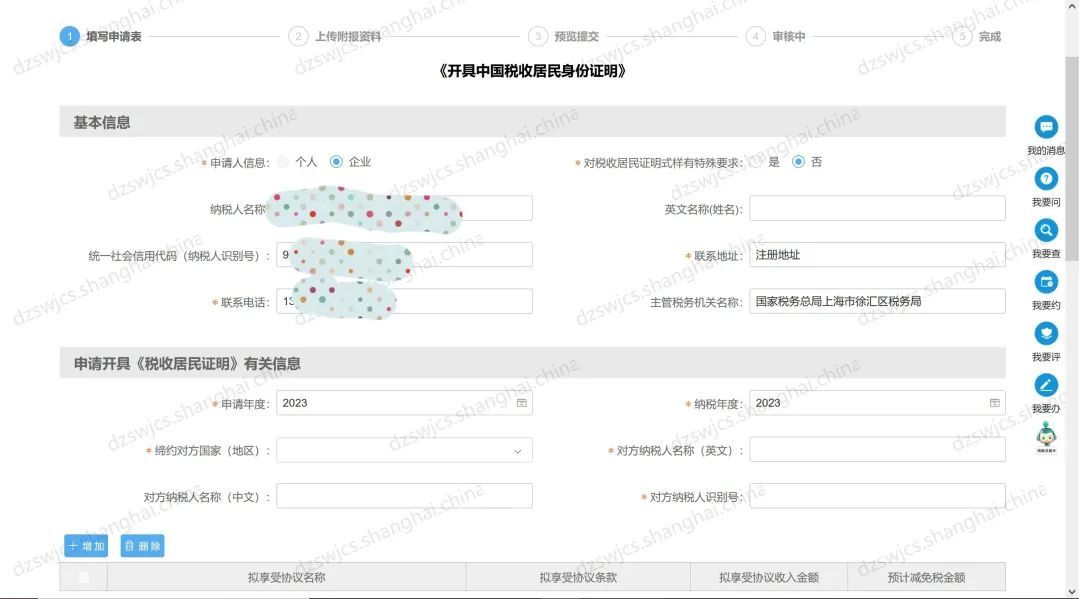Screen dimensions: 1080x599
Task: Click the 删除 delete row button
Action: [142, 546]
